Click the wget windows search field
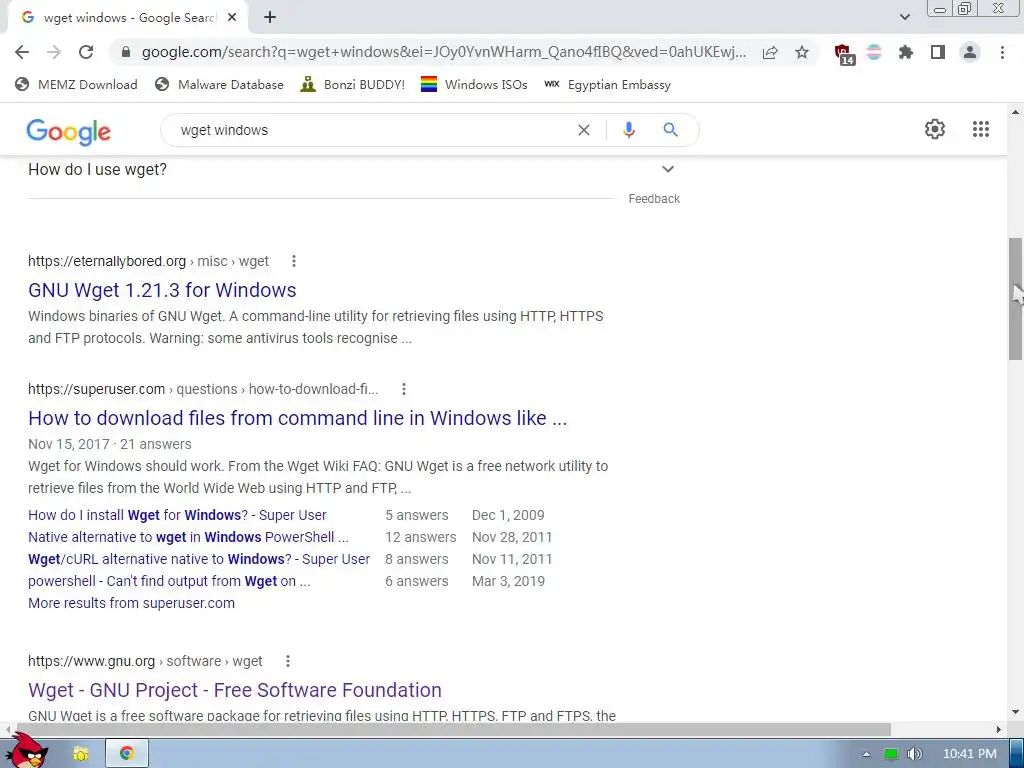The height and width of the screenshot is (768, 1024). 372,130
